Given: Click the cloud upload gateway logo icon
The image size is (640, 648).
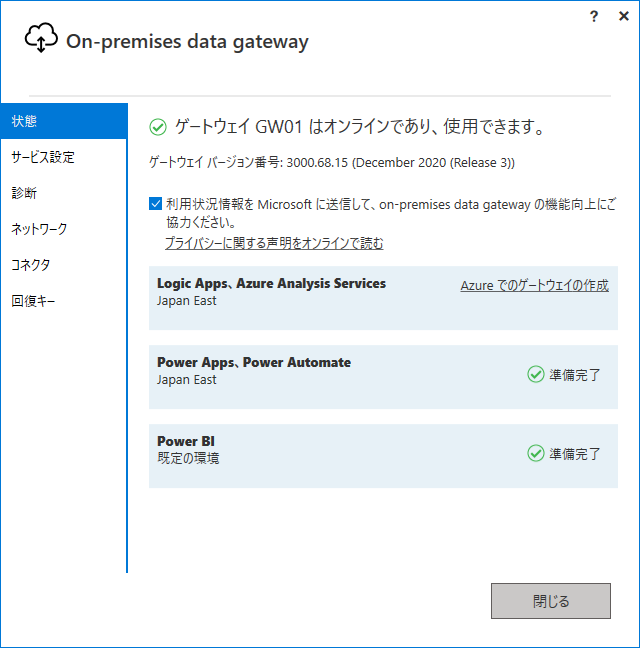Looking at the screenshot, I should [x=41, y=38].
